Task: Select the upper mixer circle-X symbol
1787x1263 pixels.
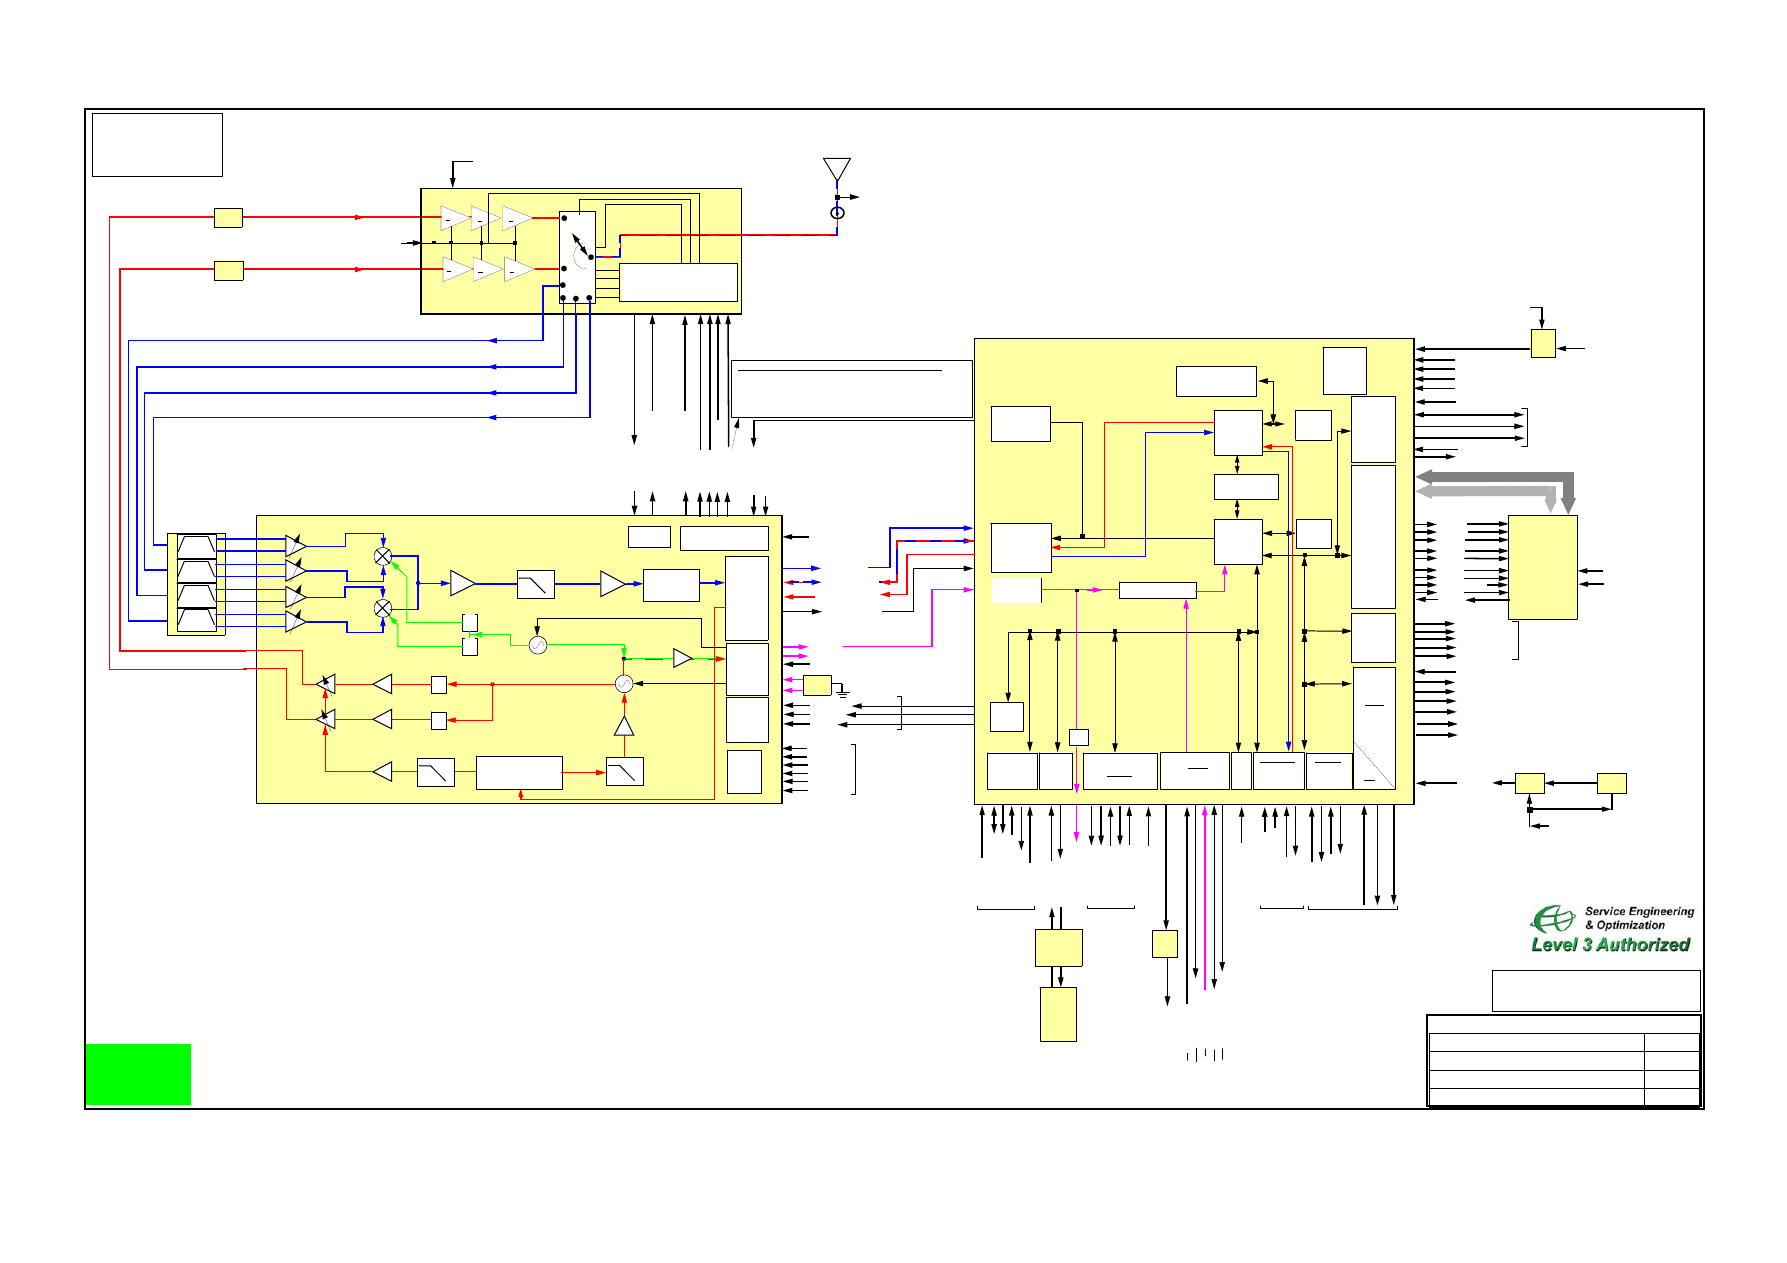Action: click(x=382, y=556)
